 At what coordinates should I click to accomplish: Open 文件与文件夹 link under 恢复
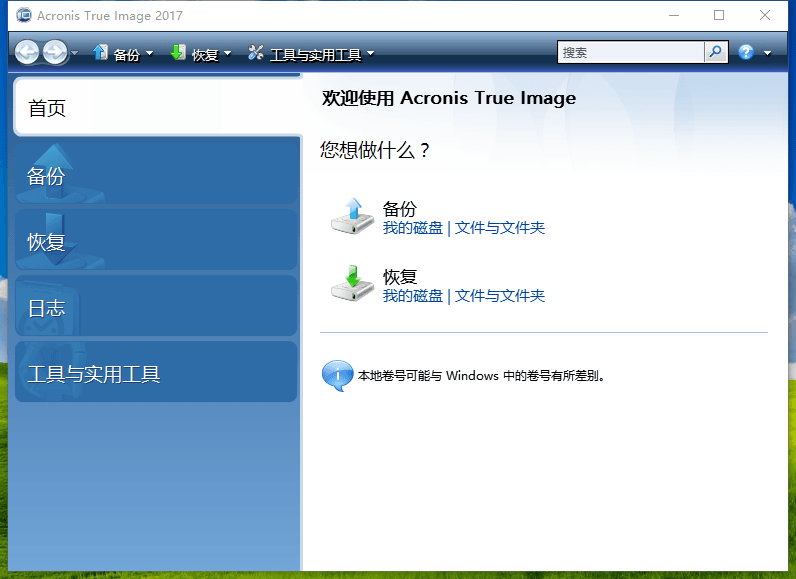(x=500, y=296)
